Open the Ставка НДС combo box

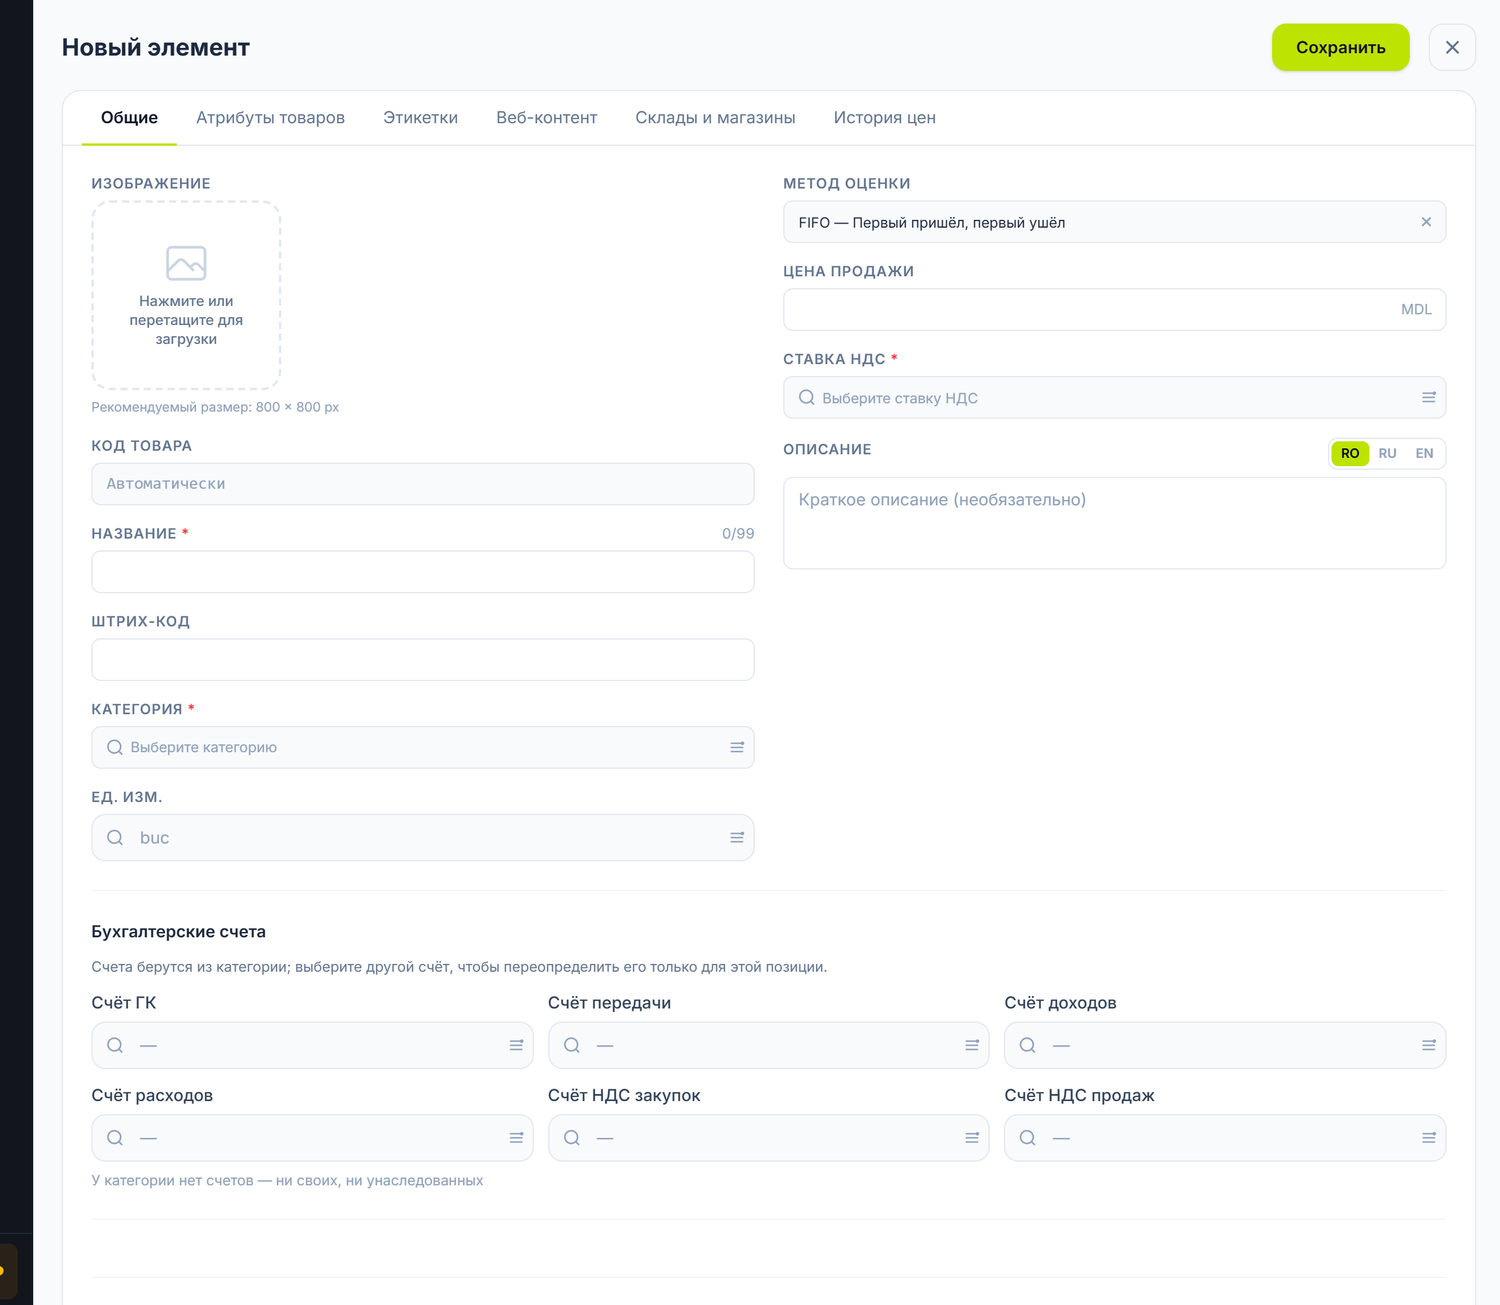(x=1114, y=398)
